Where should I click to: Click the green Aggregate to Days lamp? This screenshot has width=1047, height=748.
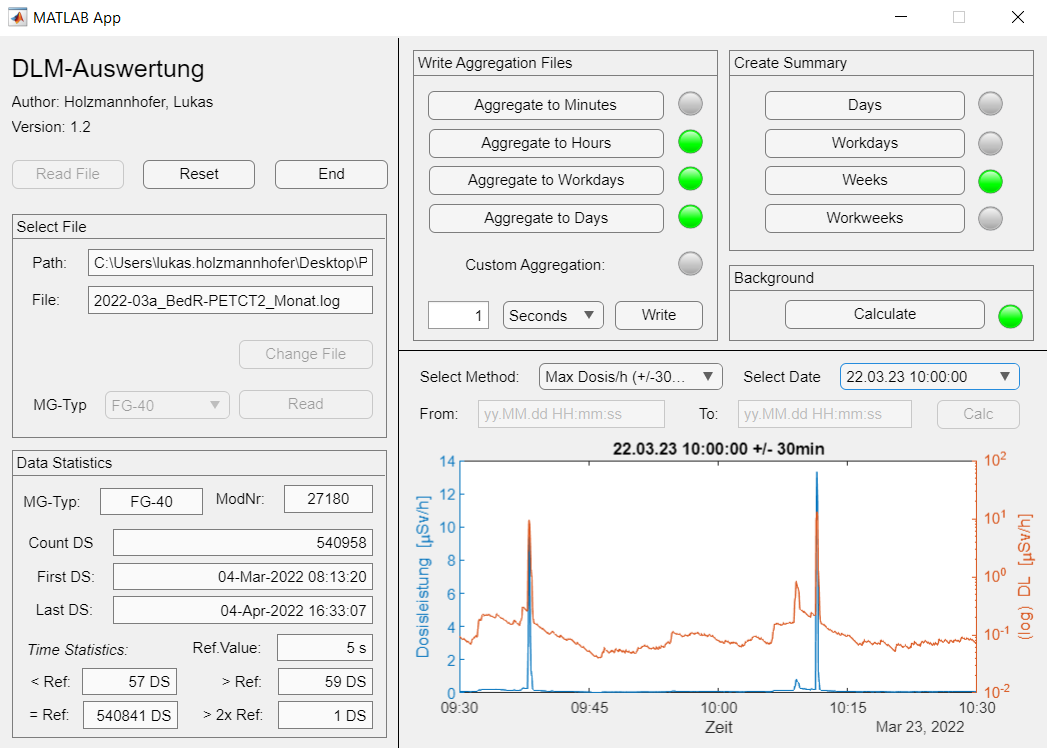pos(690,216)
